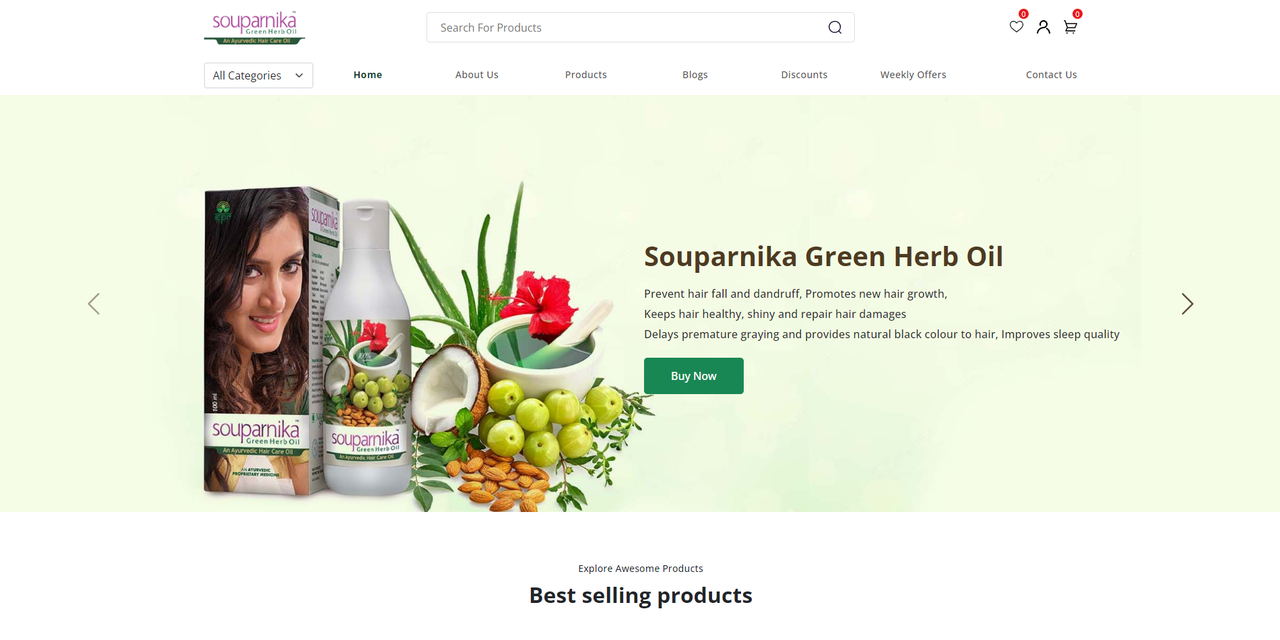
Task: Select the Home menu item
Action: 368,75
